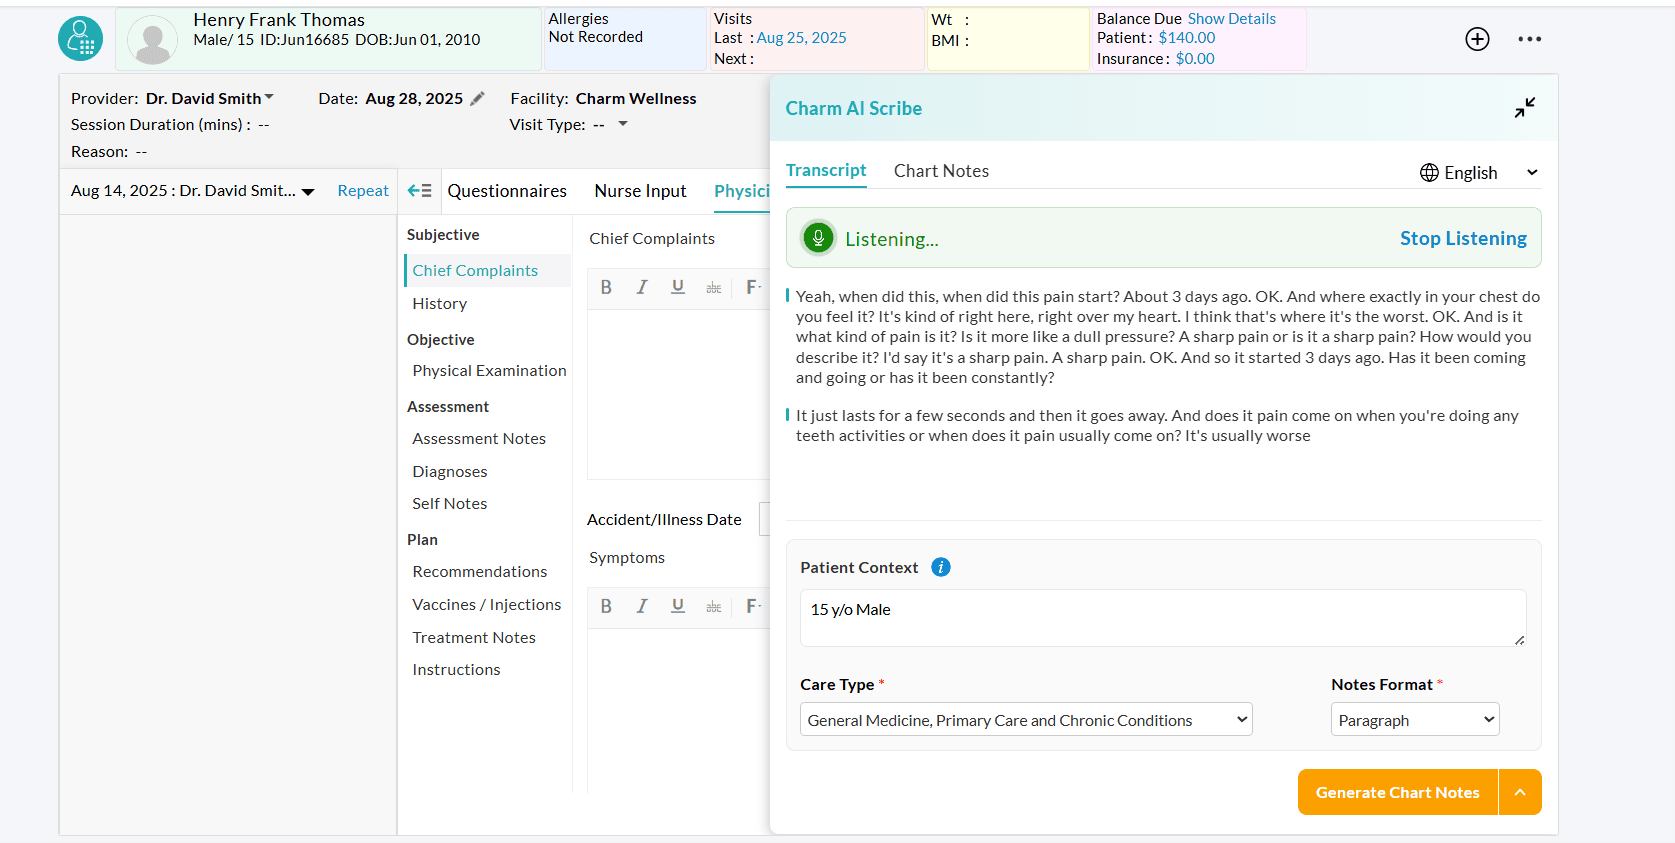Click the Assessment section heading
The width and height of the screenshot is (1675, 843).
tap(448, 407)
